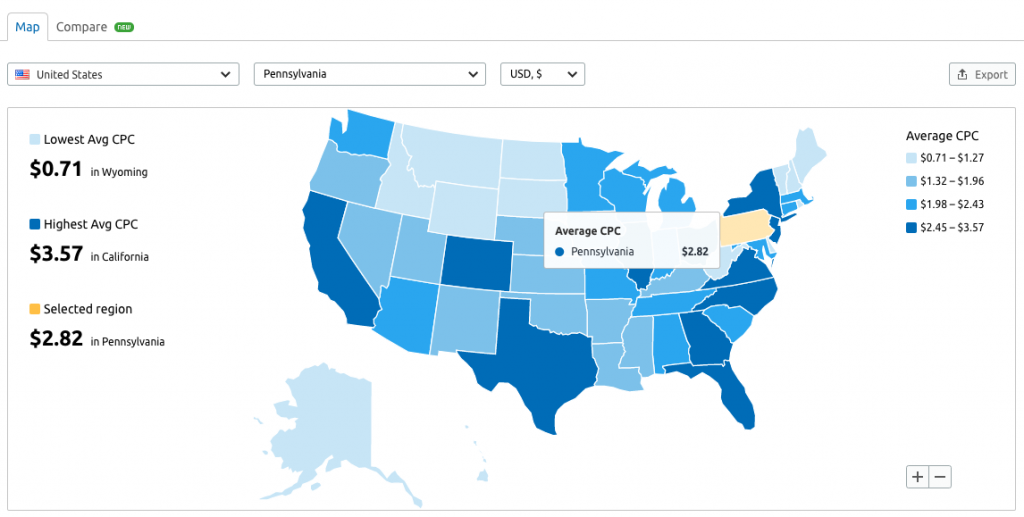The width and height of the screenshot is (1024, 517).
Task: Switch to the Map tab
Action: (27, 27)
